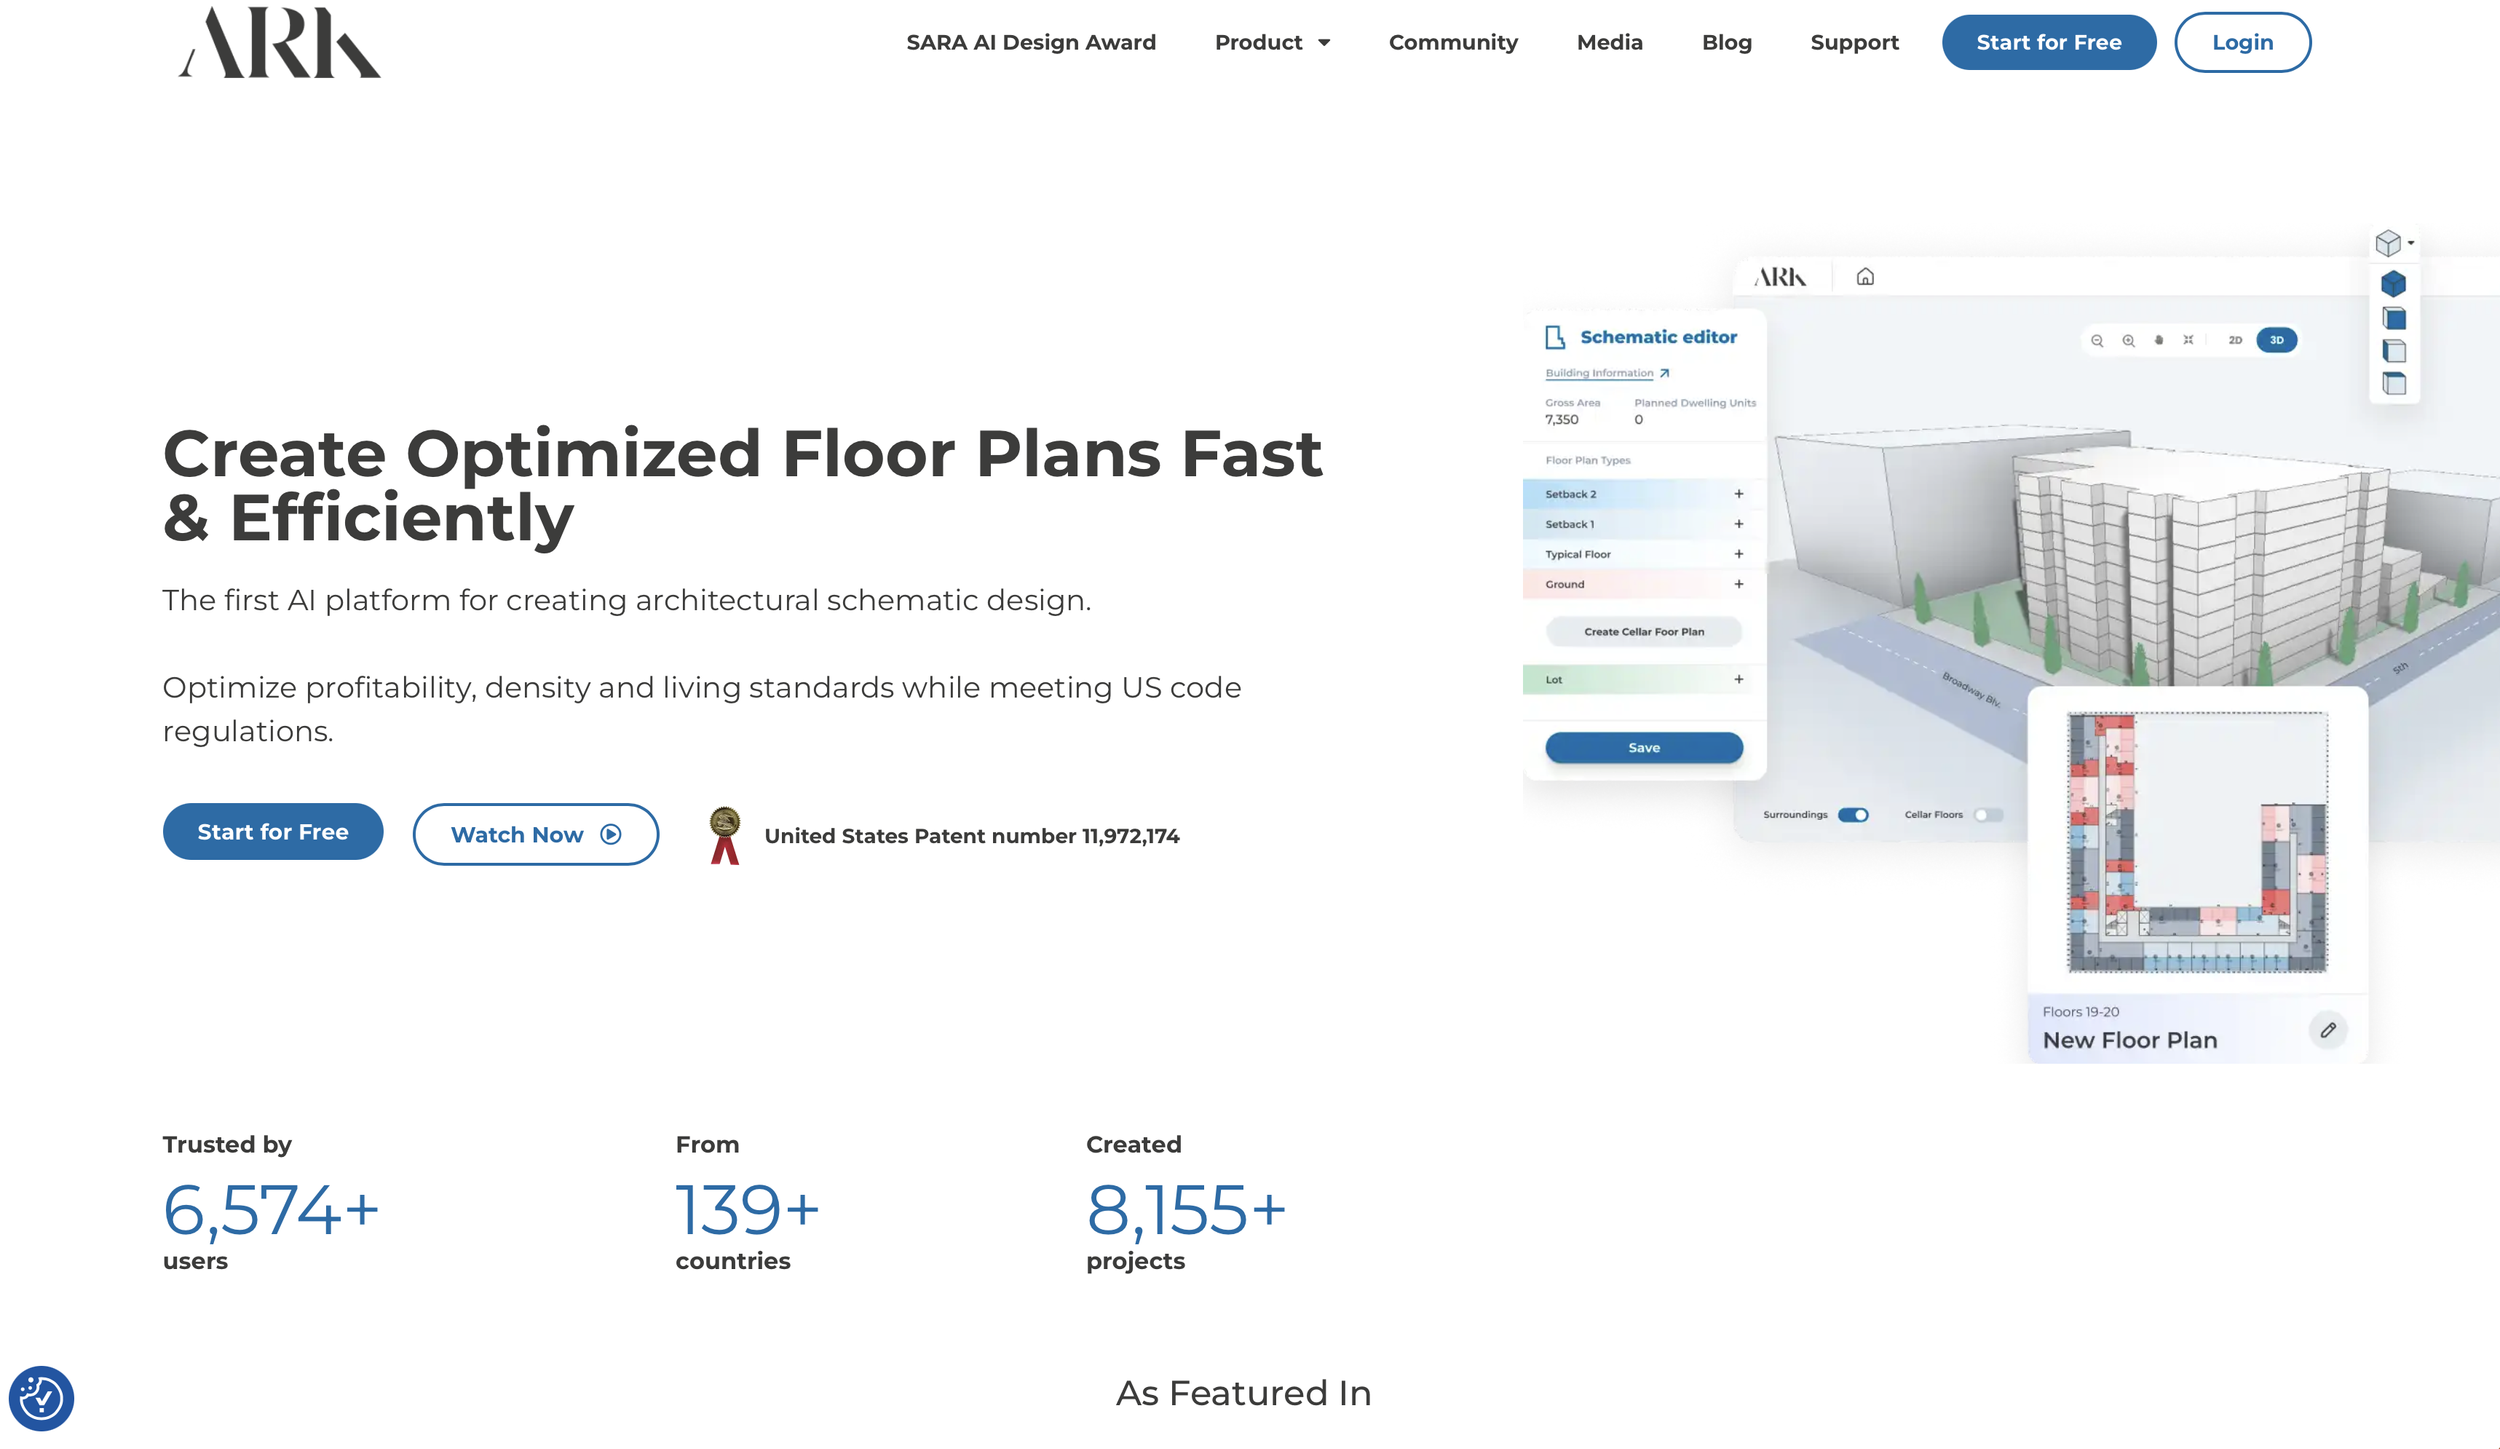
Task: Select the pan hand tool
Action: [x=2159, y=340]
